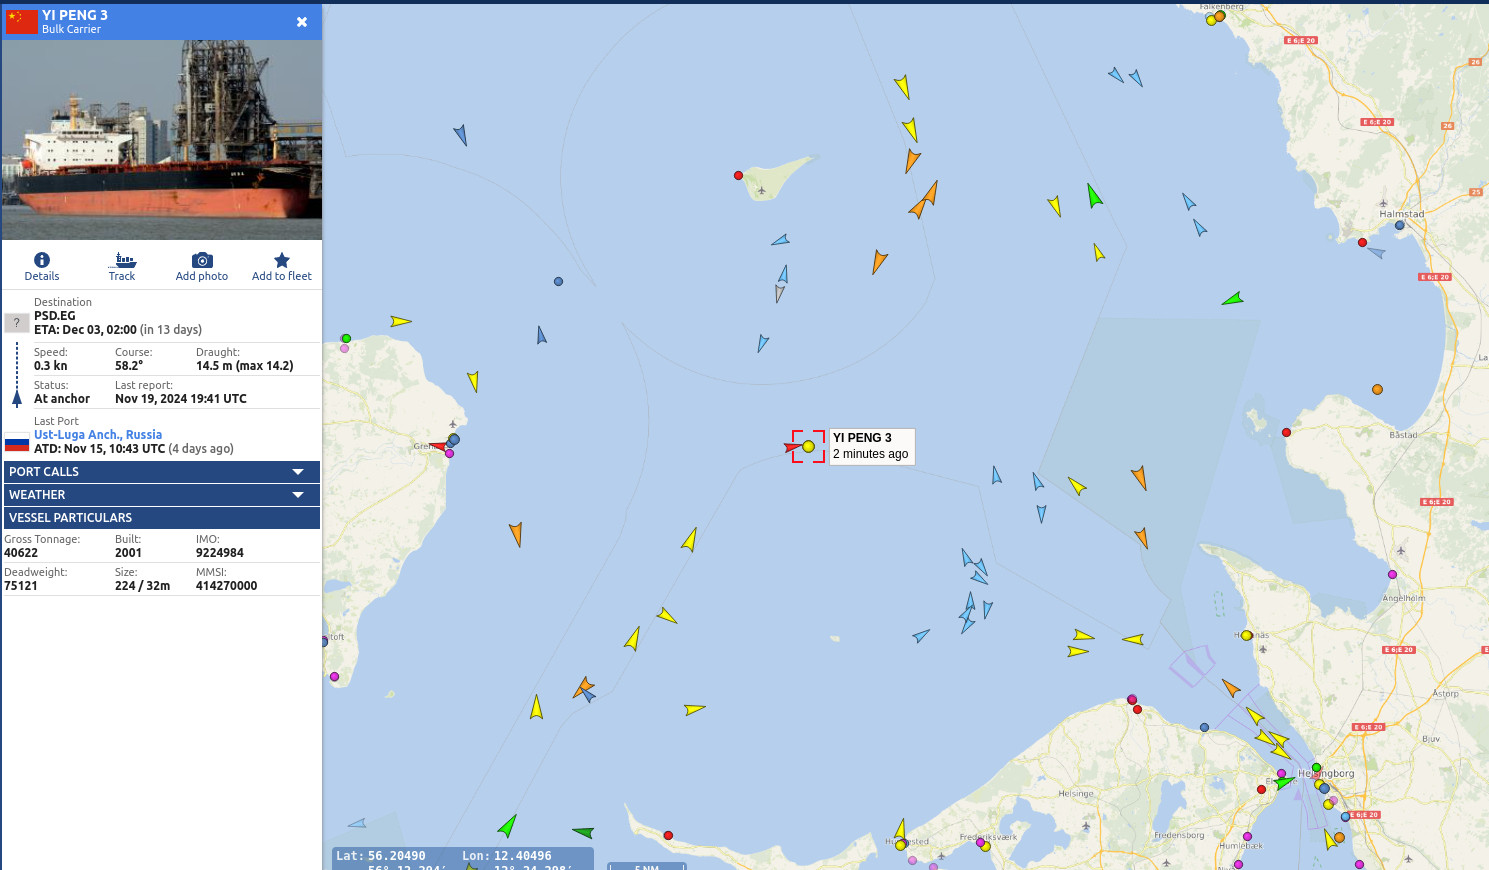
Task: Click the status text At anchor
Action: click(62, 399)
